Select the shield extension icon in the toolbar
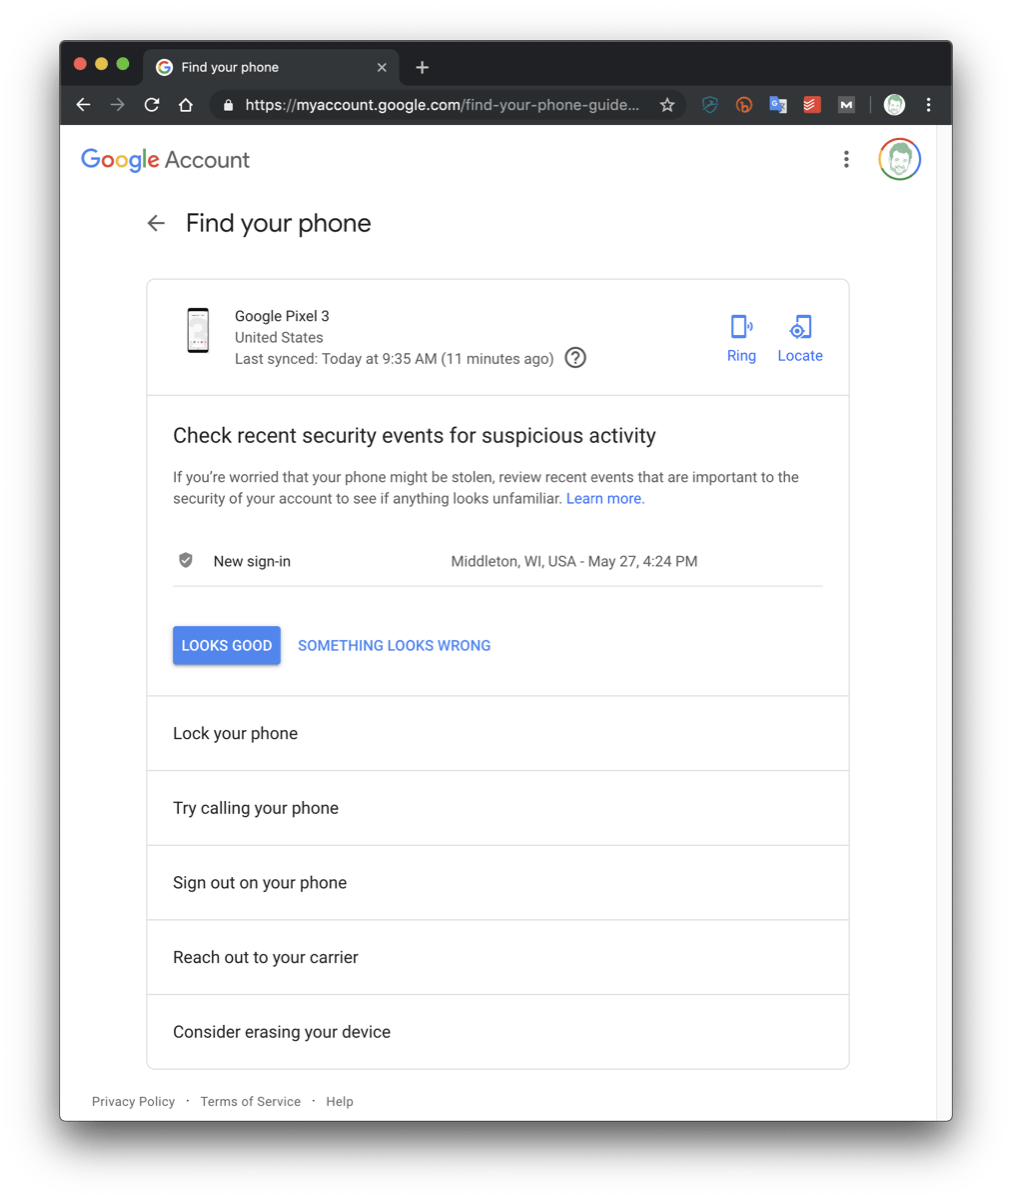This screenshot has height=1200, width=1012. [710, 104]
